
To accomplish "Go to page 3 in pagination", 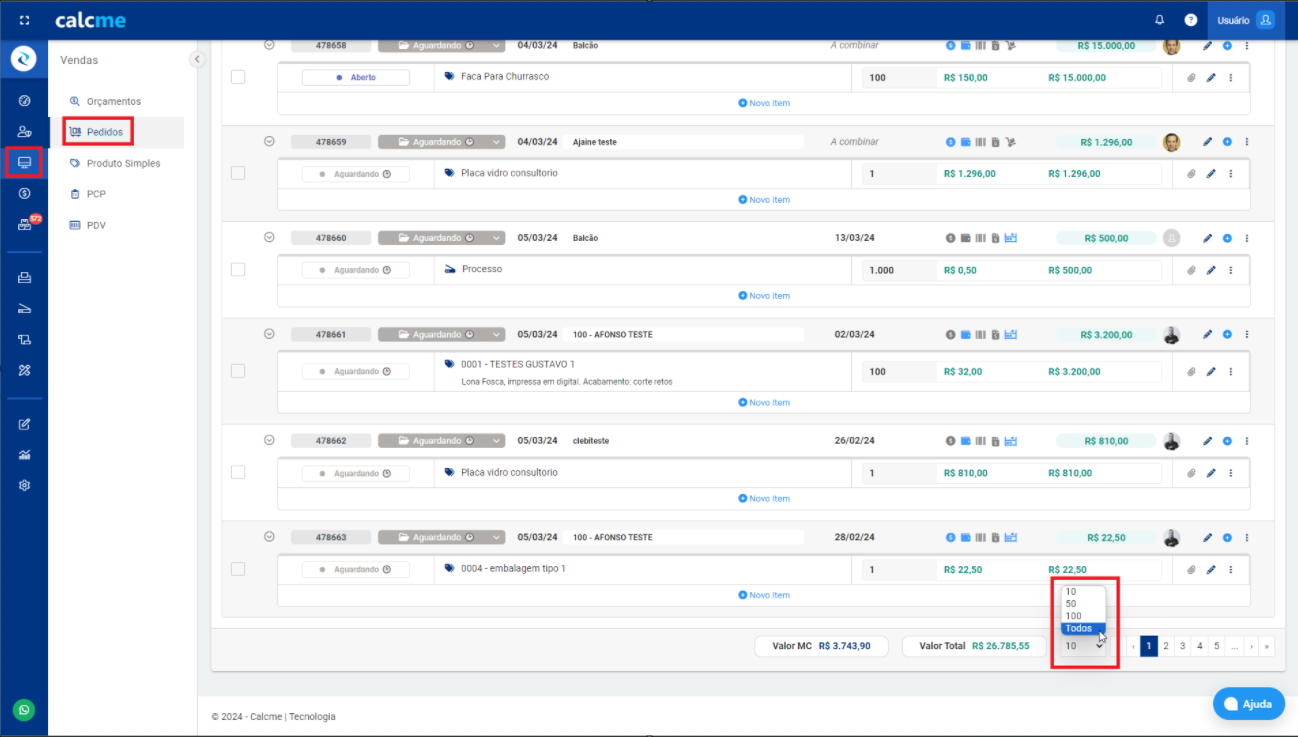I will pos(1183,646).
